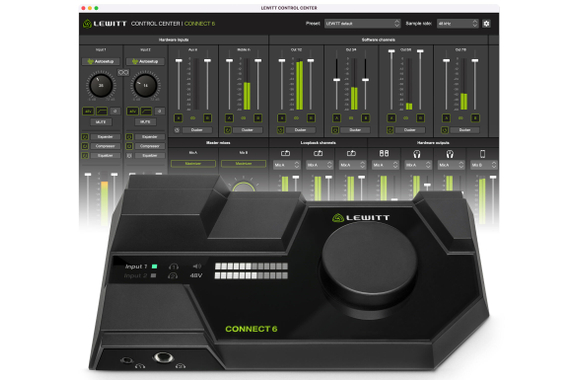This screenshot has height=380, width=576.
Task: Toggle the Expander power button on Input 1
Action: 85,137
